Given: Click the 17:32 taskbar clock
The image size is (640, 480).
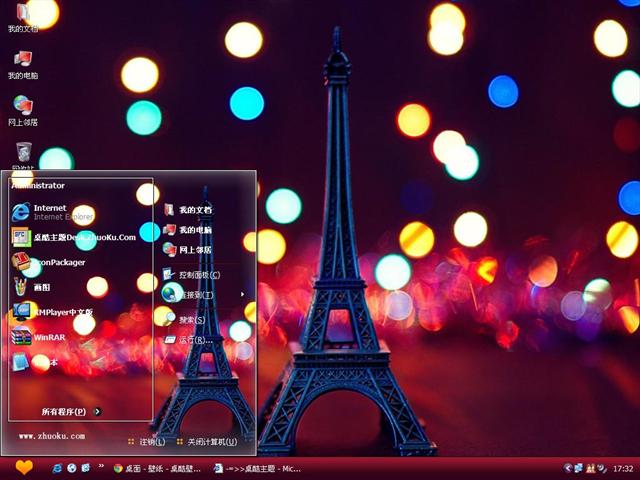Looking at the screenshot, I should coord(623,469).
